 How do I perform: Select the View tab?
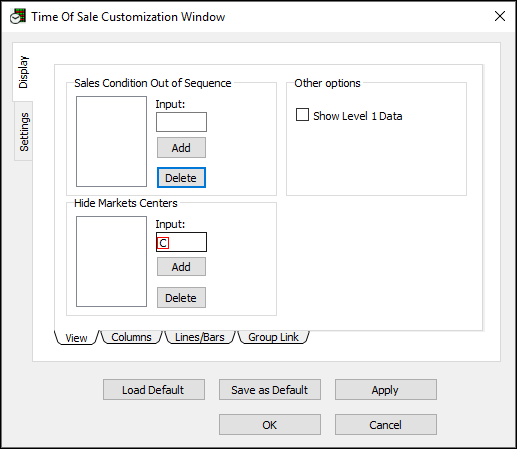(x=76, y=338)
